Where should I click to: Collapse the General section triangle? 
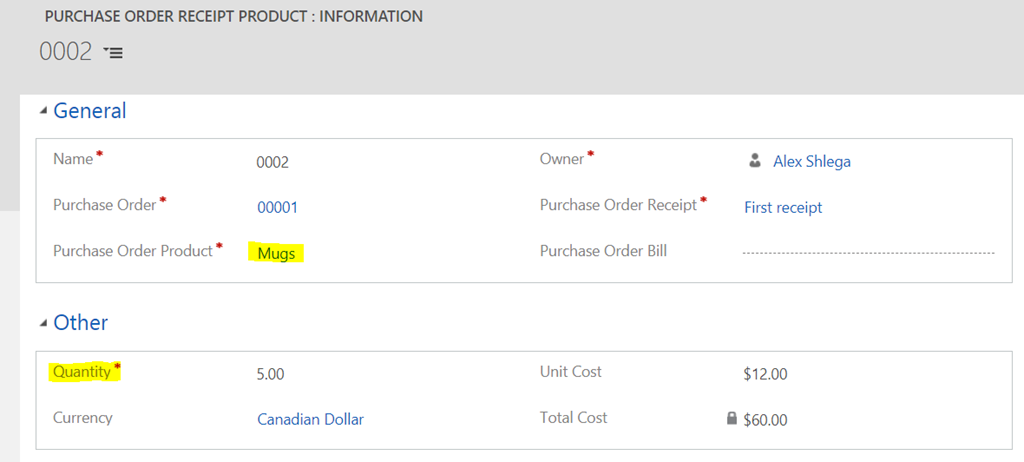pyautogui.click(x=43, y=112)
